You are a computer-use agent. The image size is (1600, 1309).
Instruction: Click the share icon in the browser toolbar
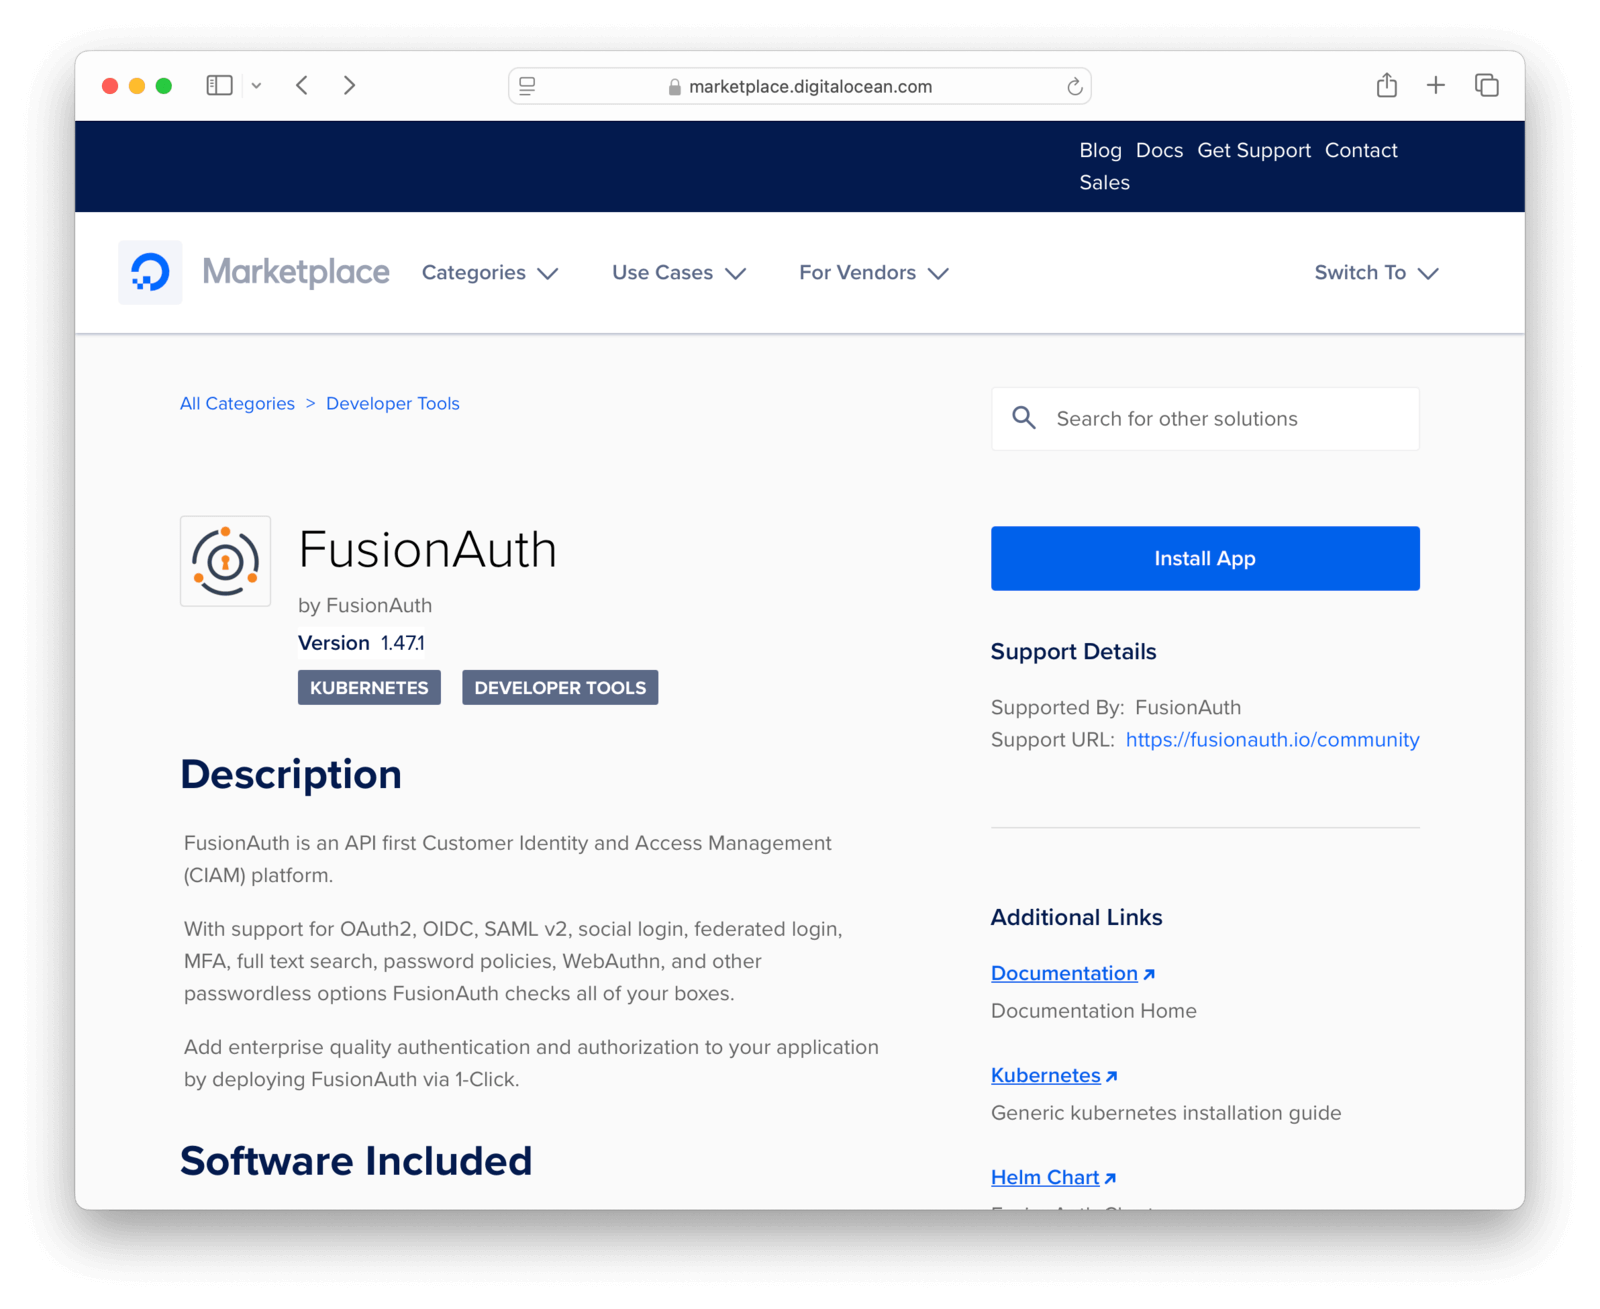tap(1386, 85)
